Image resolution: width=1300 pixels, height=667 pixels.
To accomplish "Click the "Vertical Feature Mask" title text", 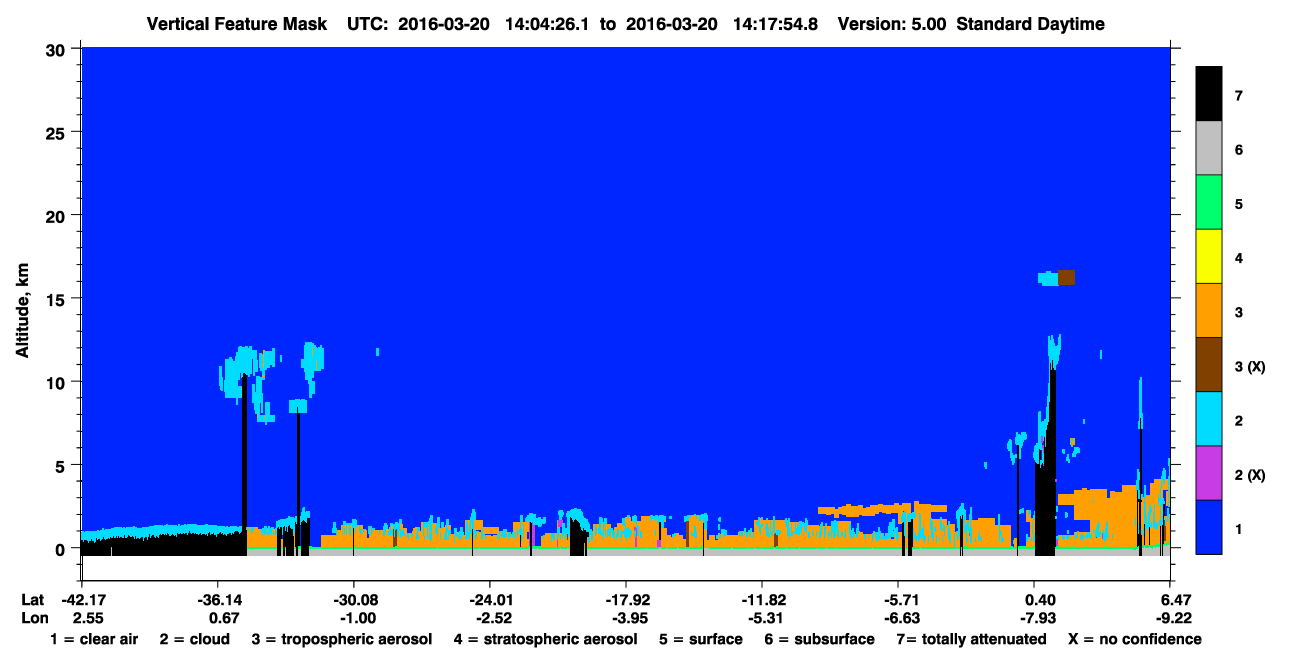I will click(x=236, y=24).
